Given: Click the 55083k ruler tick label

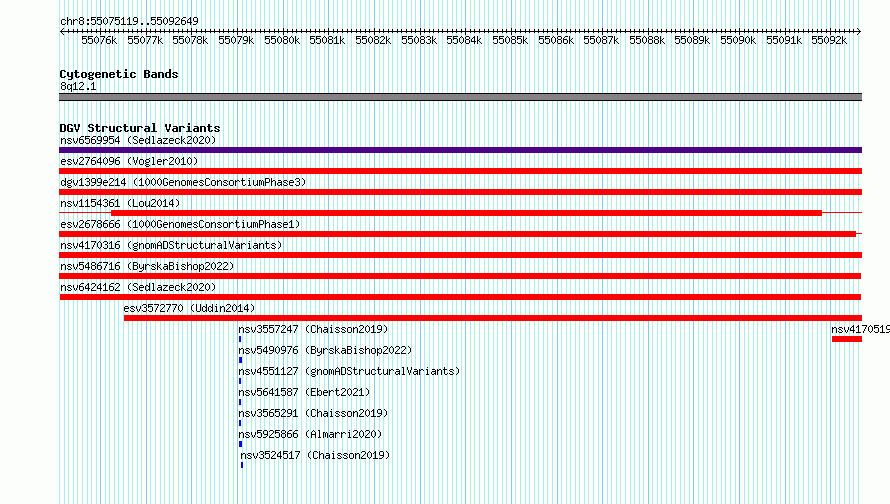Looking at the screenshot, I should click(x=419, y=40).
